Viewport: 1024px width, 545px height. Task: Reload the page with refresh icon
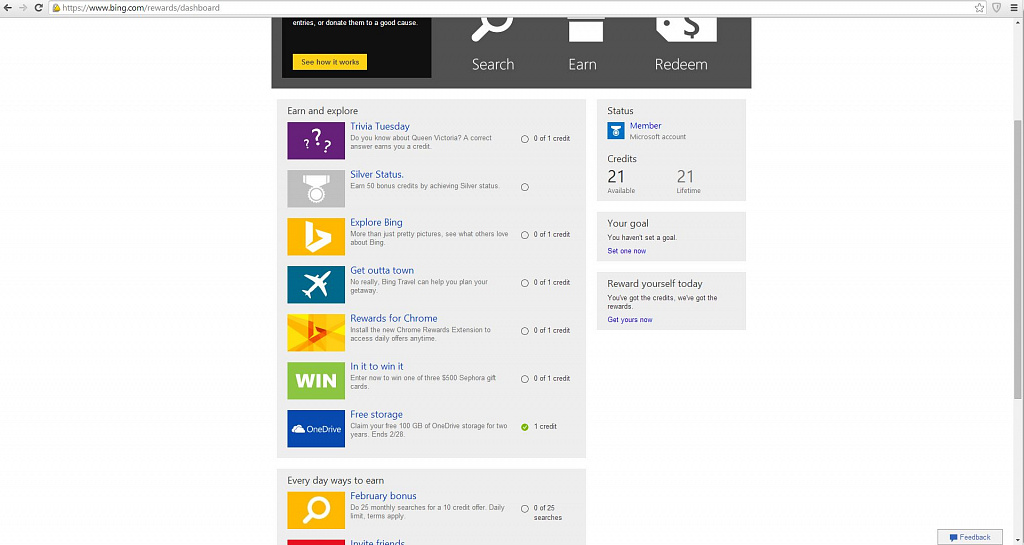(x=39, y=8)
